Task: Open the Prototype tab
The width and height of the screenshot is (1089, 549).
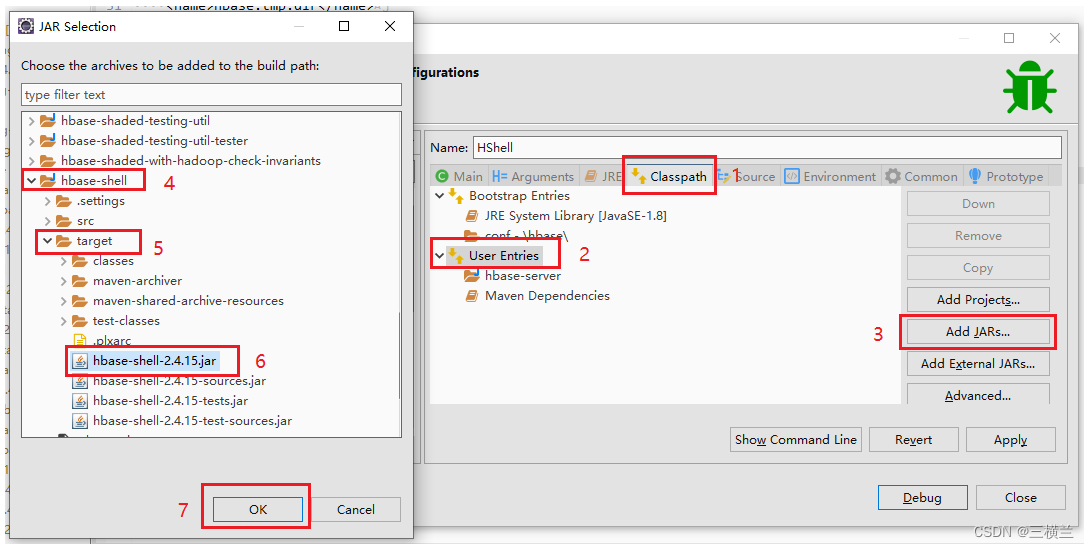Action: 1006,177
